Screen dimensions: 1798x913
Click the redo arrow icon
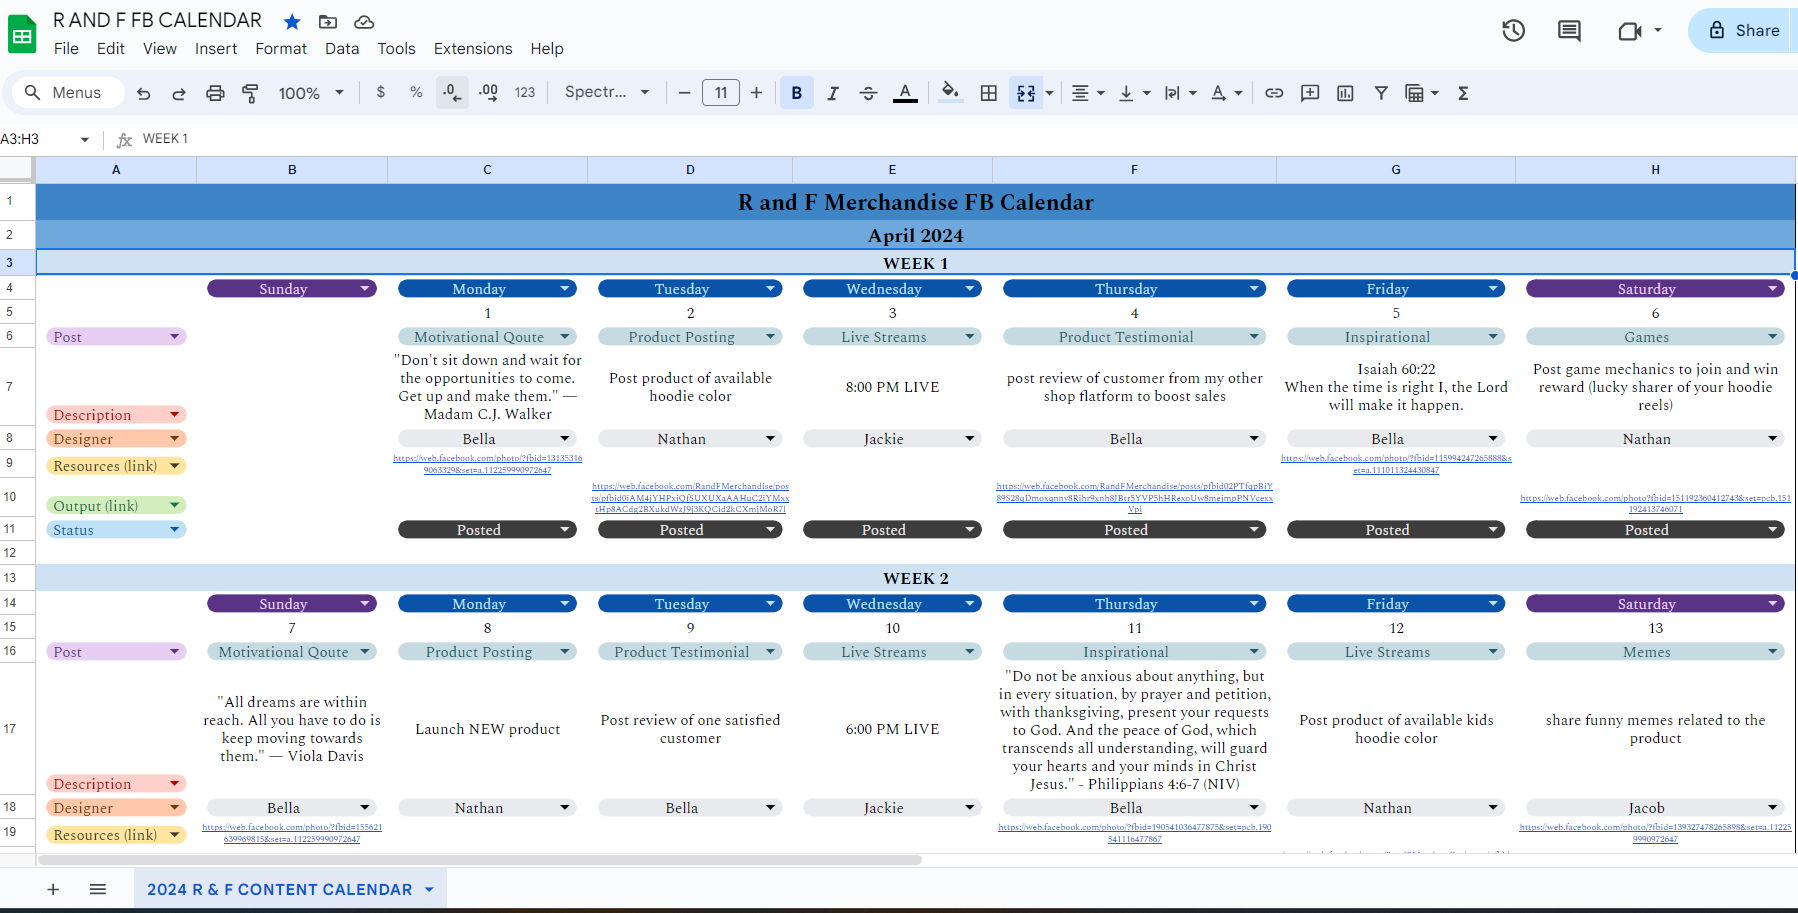179,93
